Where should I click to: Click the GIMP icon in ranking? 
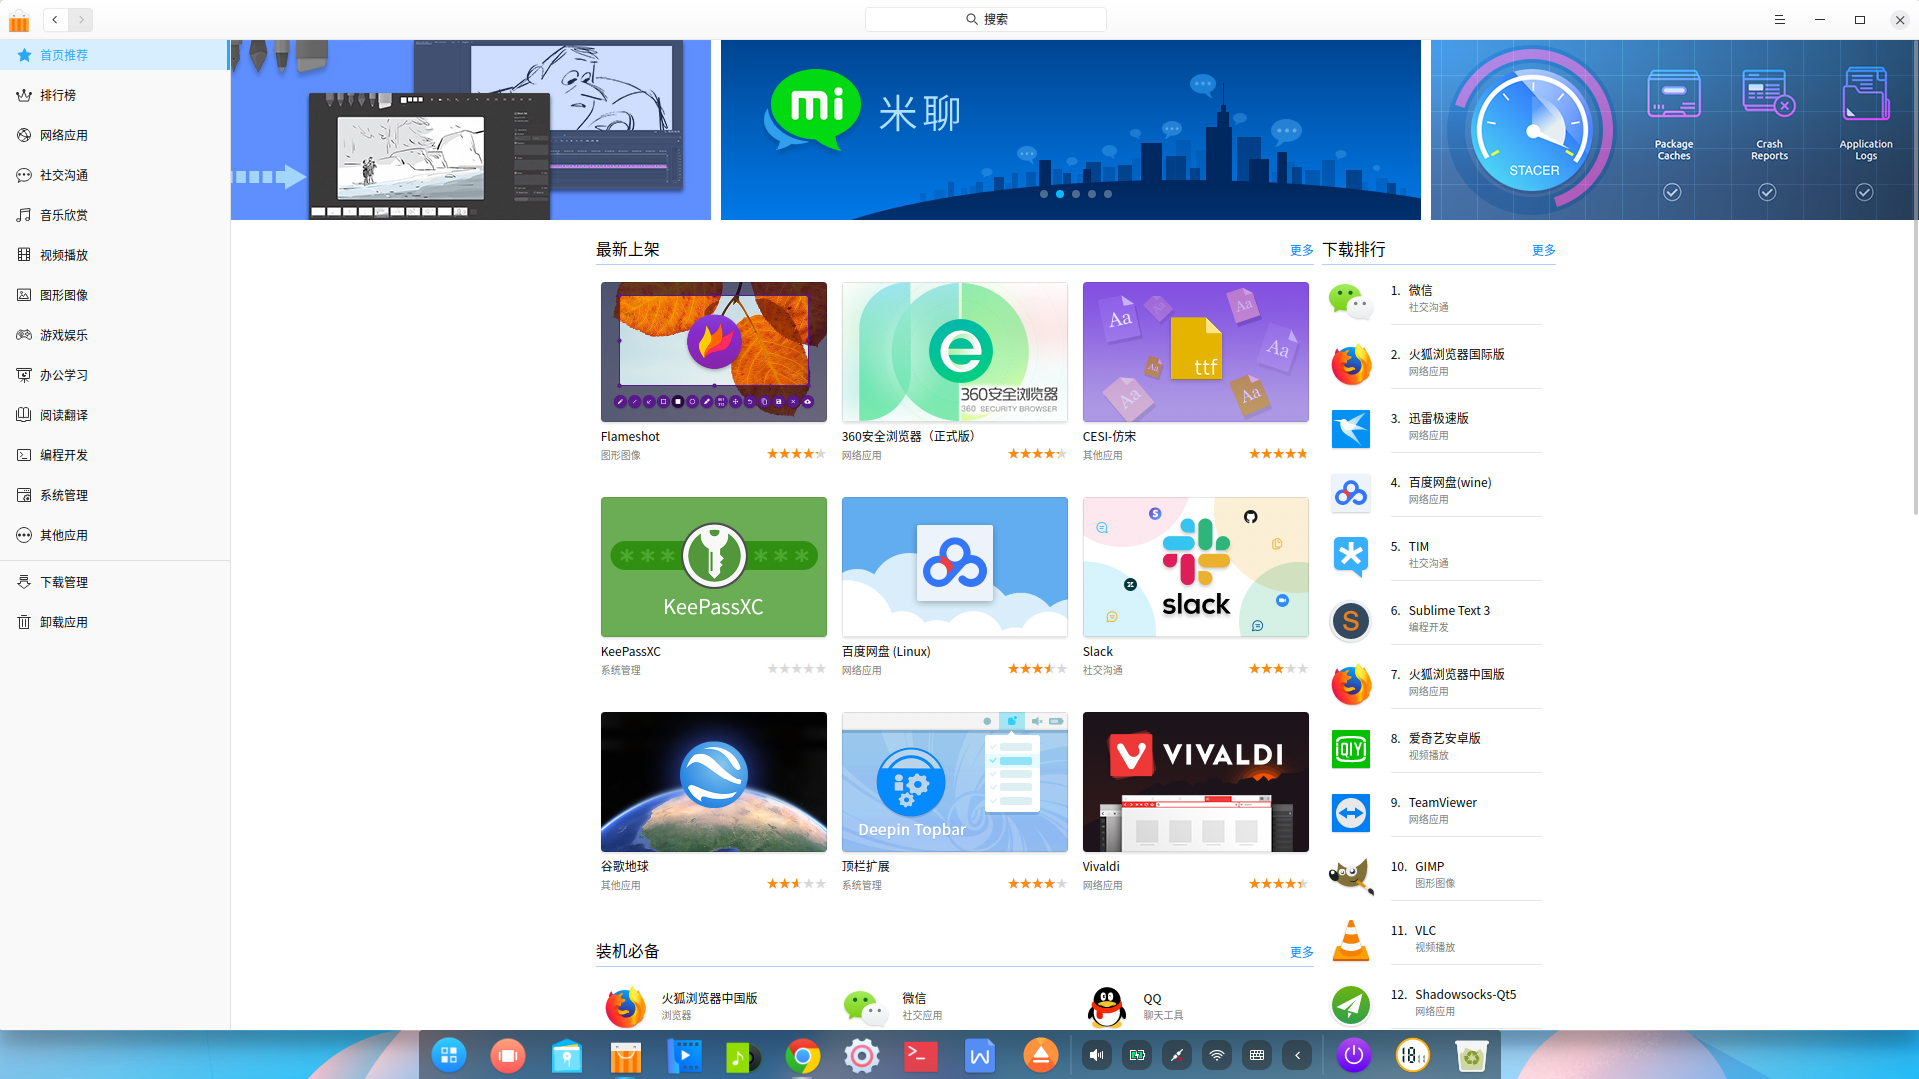click(1350, 876)
